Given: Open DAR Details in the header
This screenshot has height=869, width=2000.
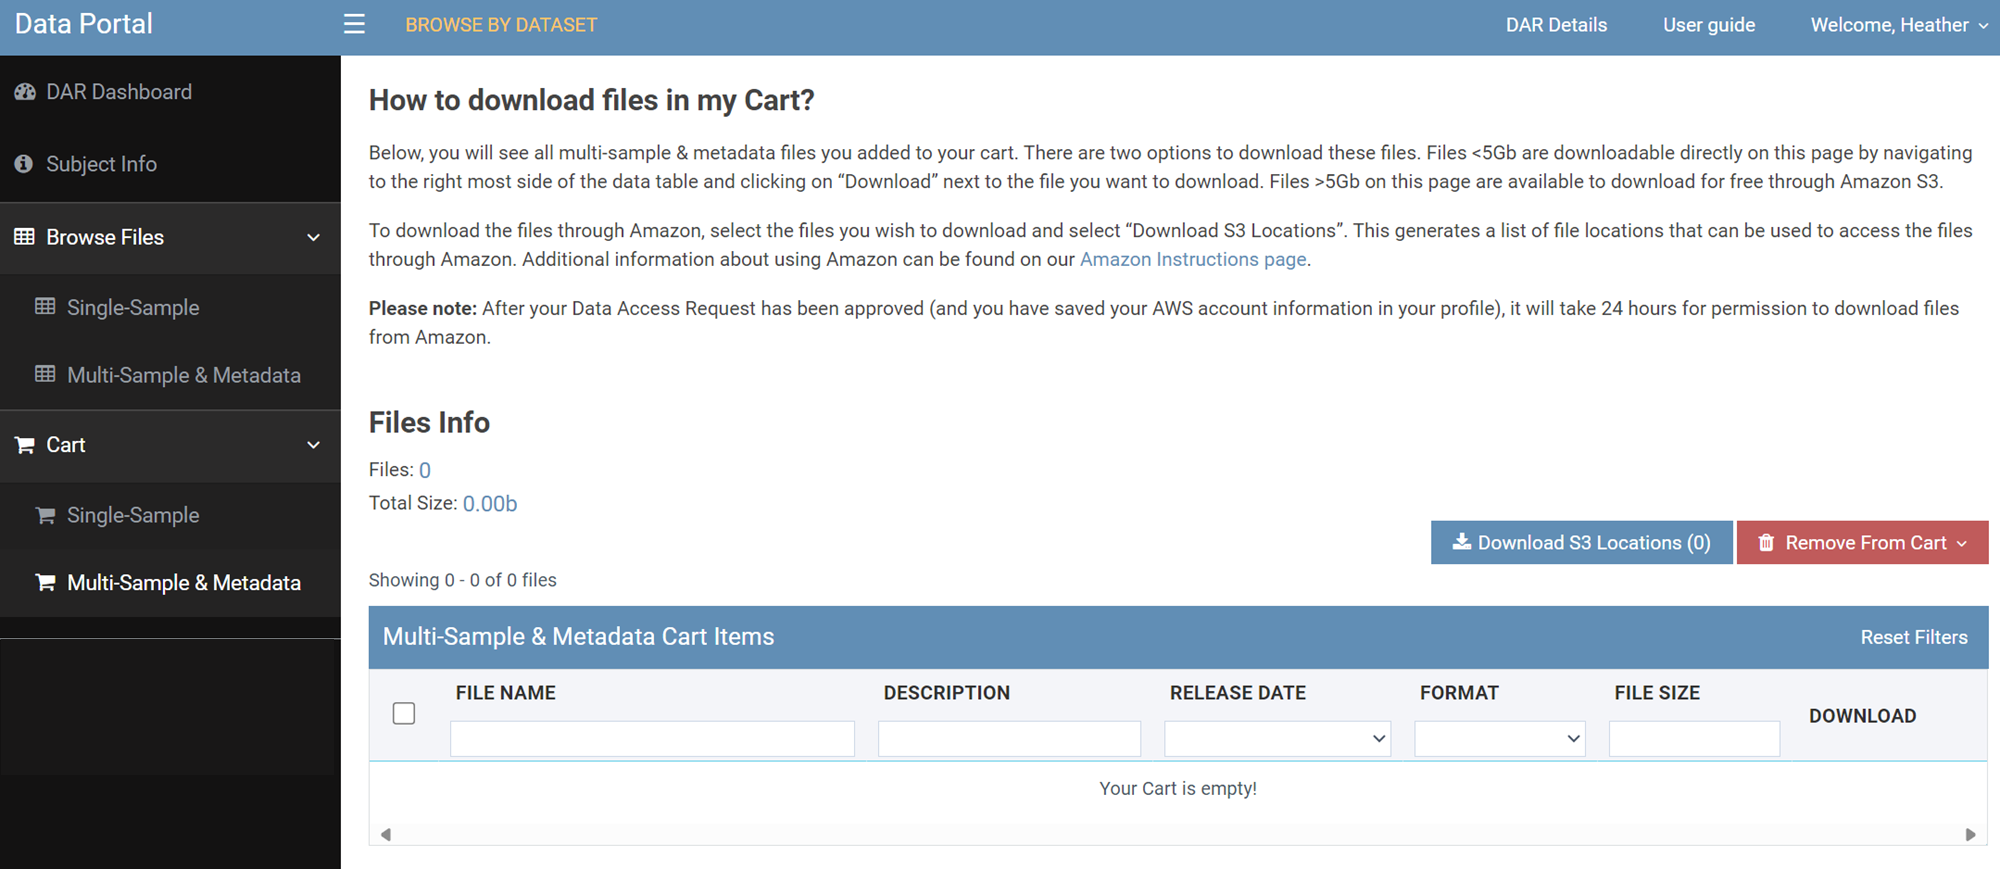Looking at the screenshot, I should (1556, 25).
